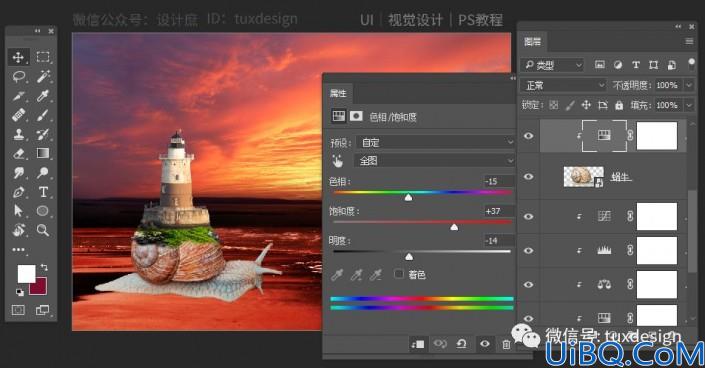Click the foreground color swatch
705x368 pixels.
click(x=26, y=274)
